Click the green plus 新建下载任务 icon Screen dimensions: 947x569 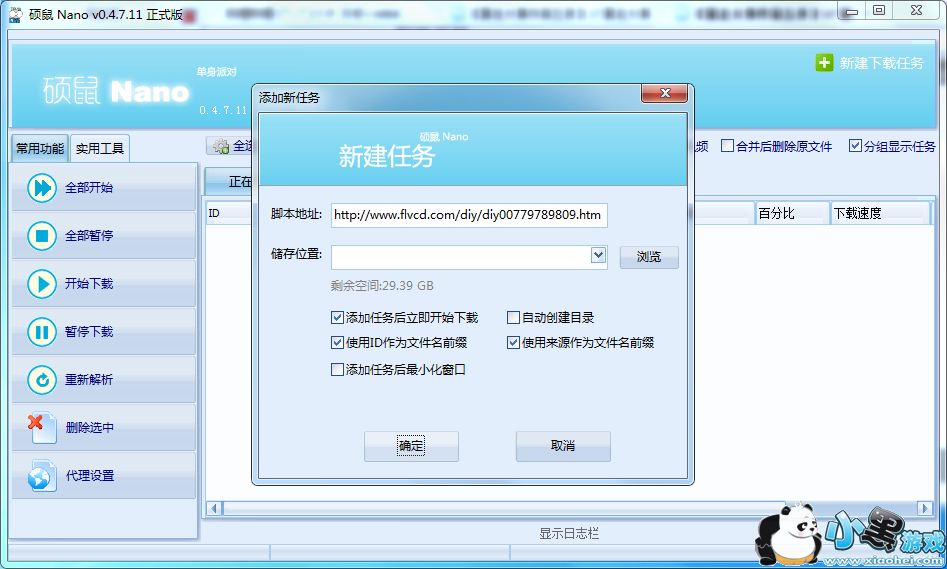coord(824,63)
